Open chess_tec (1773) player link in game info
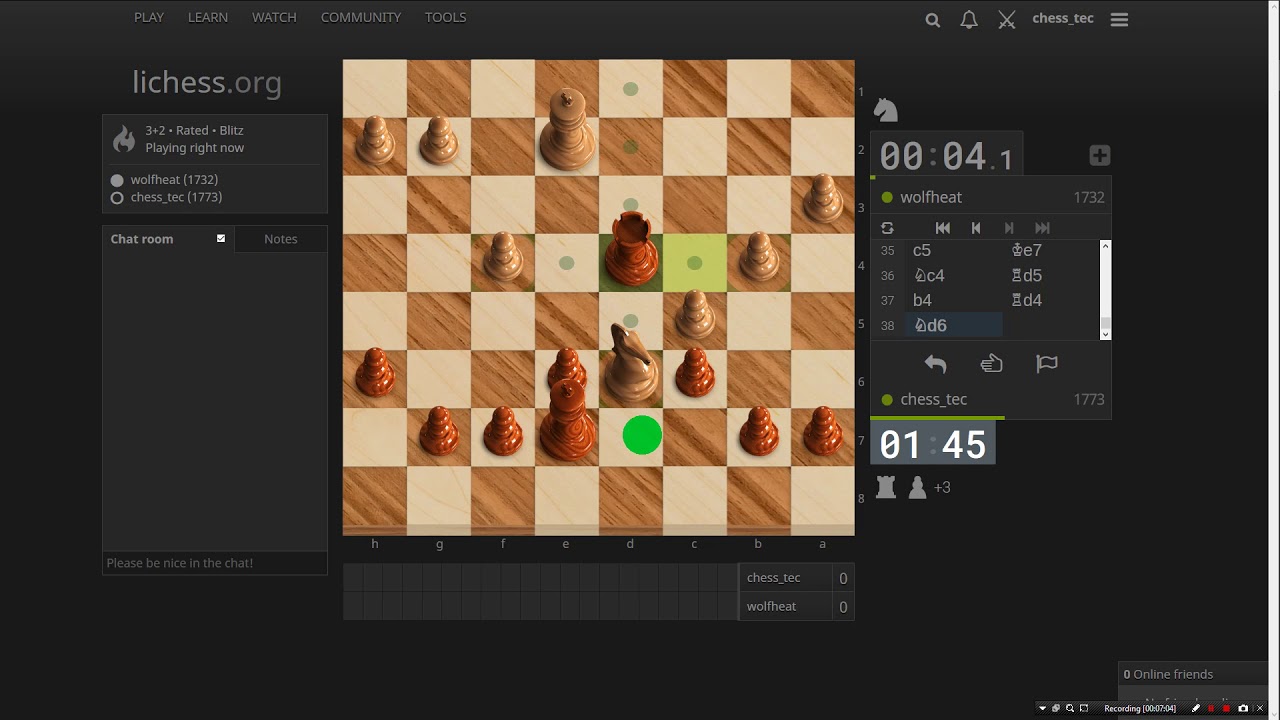 pos(176,197)
